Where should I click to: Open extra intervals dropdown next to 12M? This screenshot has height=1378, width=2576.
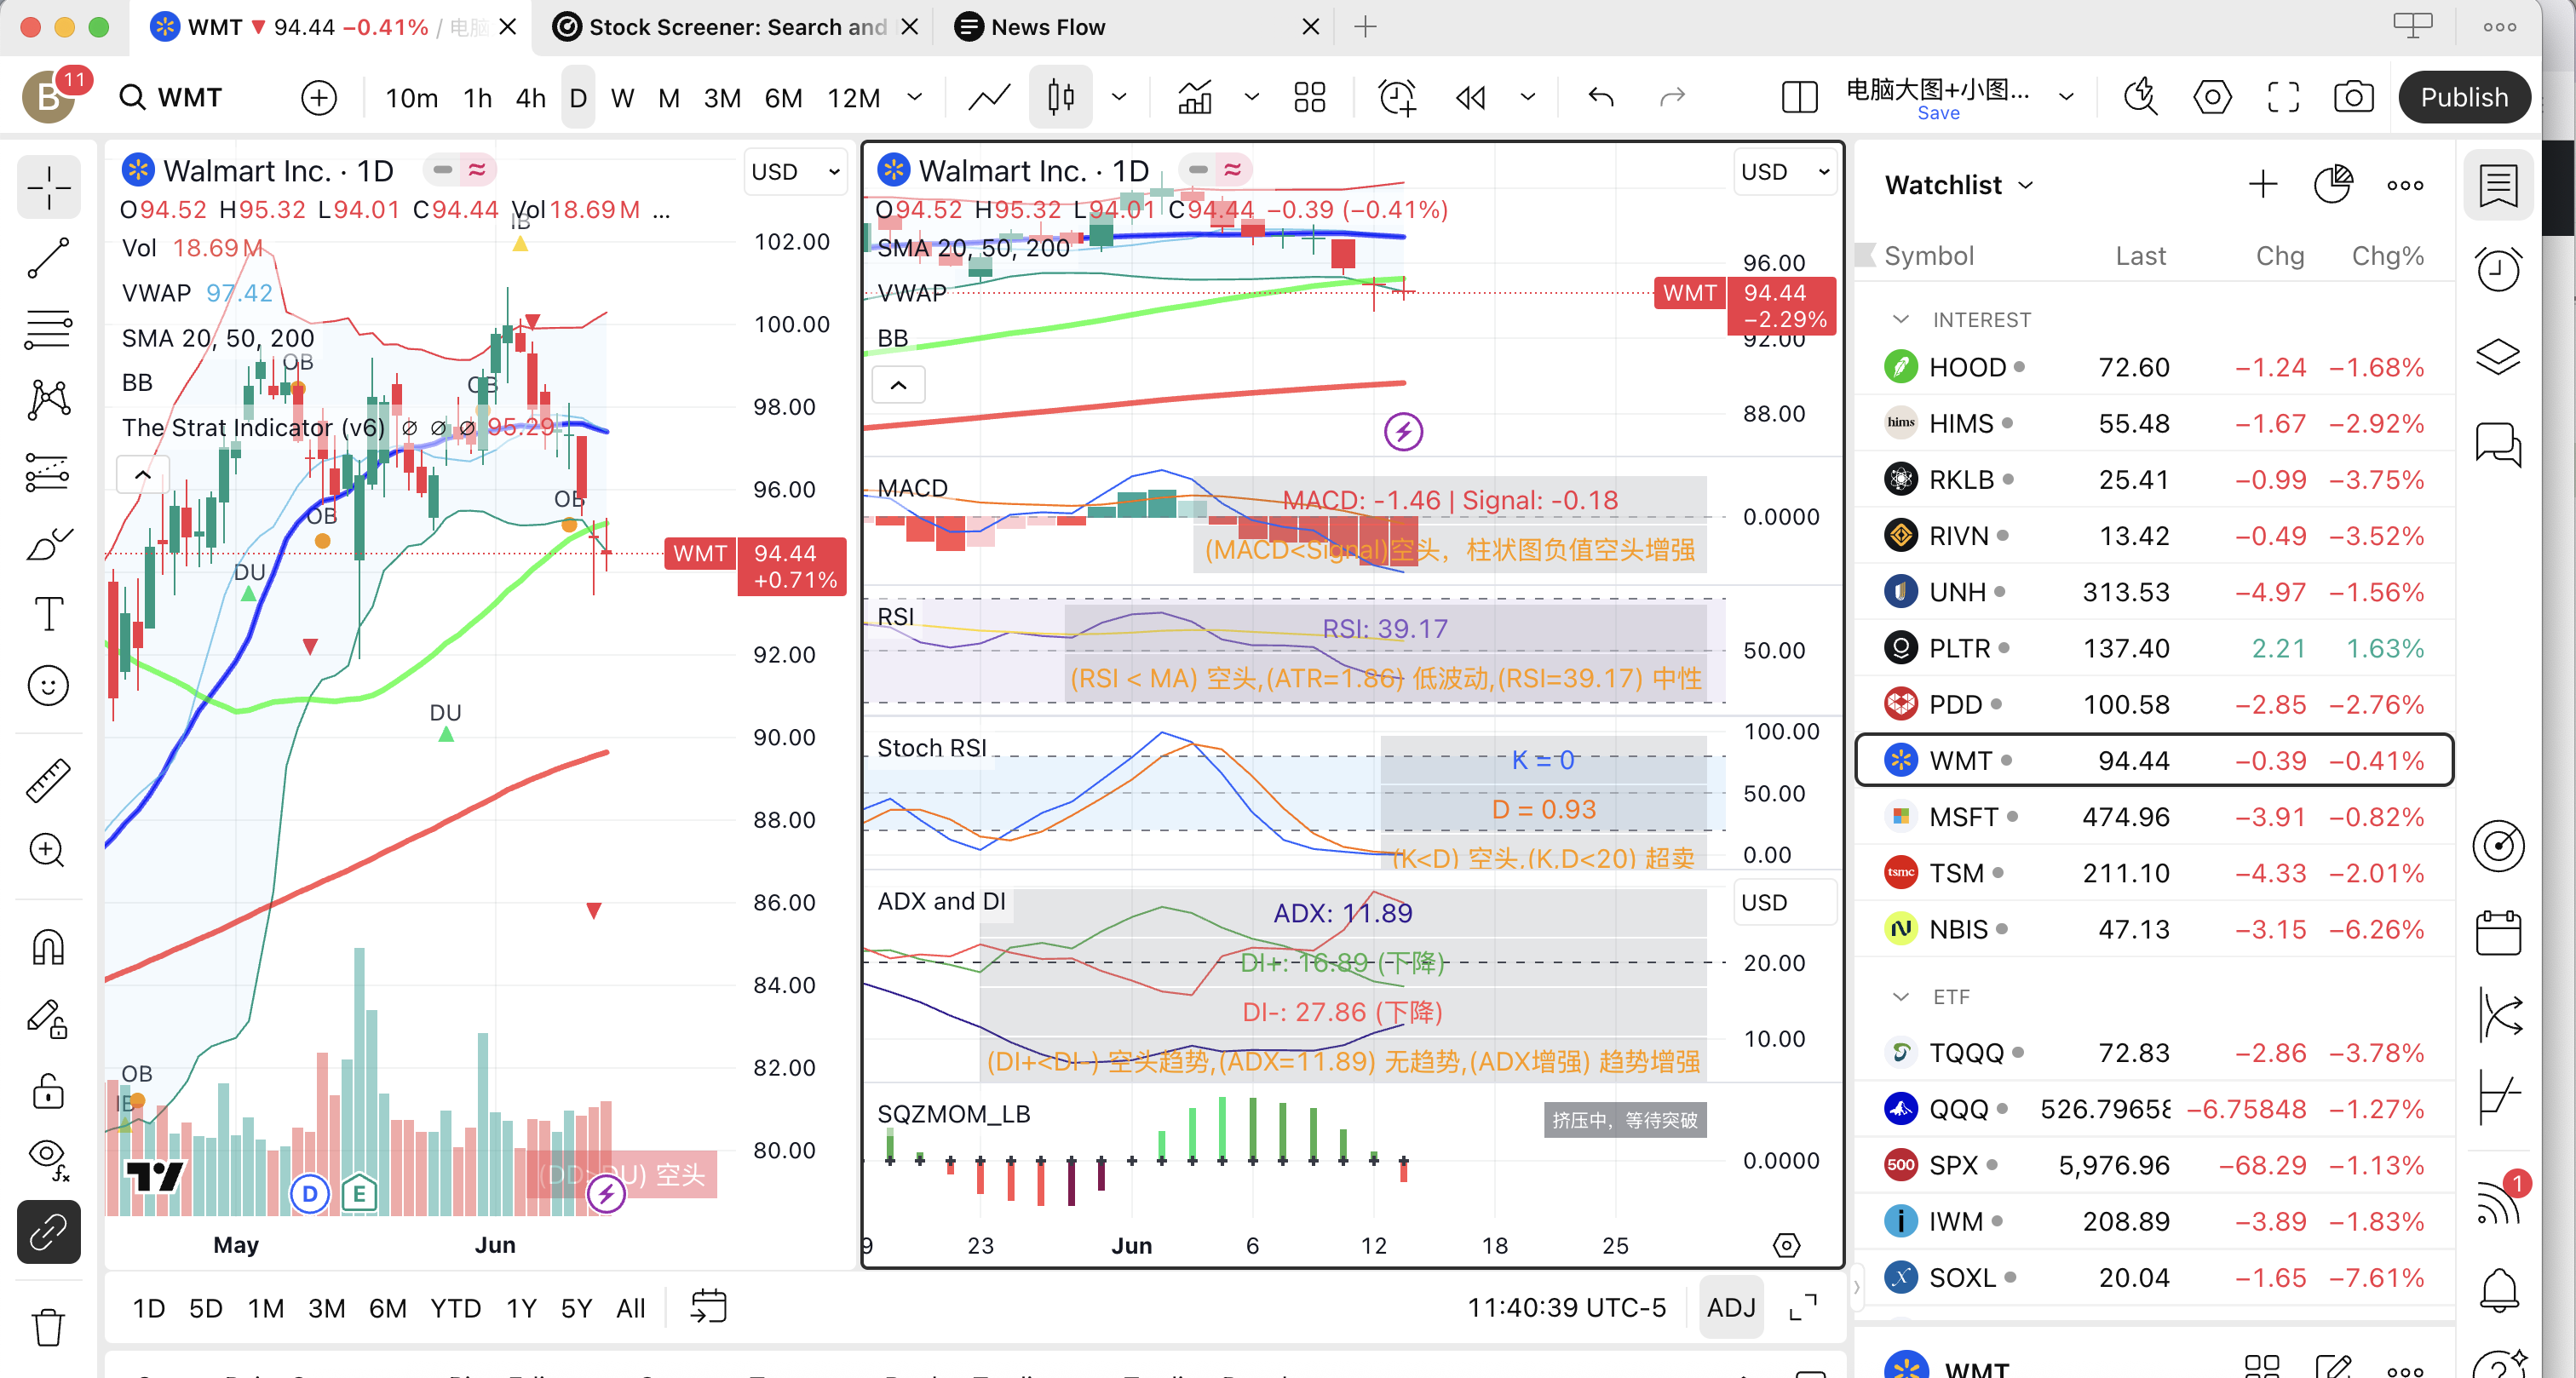(x=914, y=96)
